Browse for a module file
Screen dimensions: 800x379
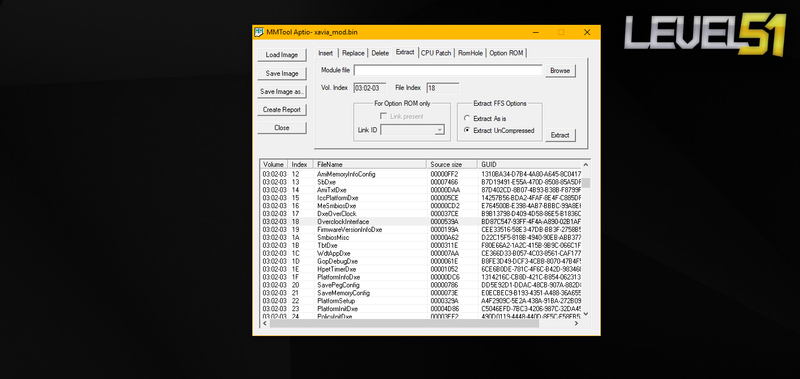point(560,71)
